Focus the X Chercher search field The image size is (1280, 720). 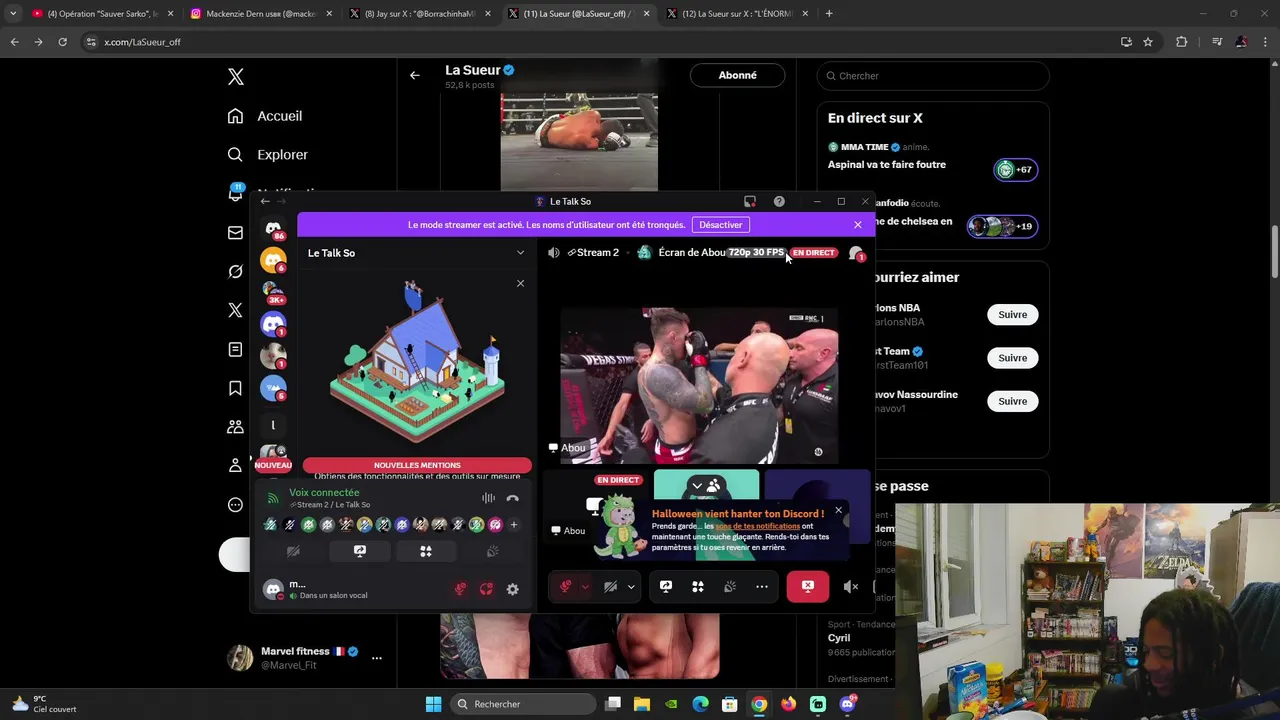[x=933, y=76]
